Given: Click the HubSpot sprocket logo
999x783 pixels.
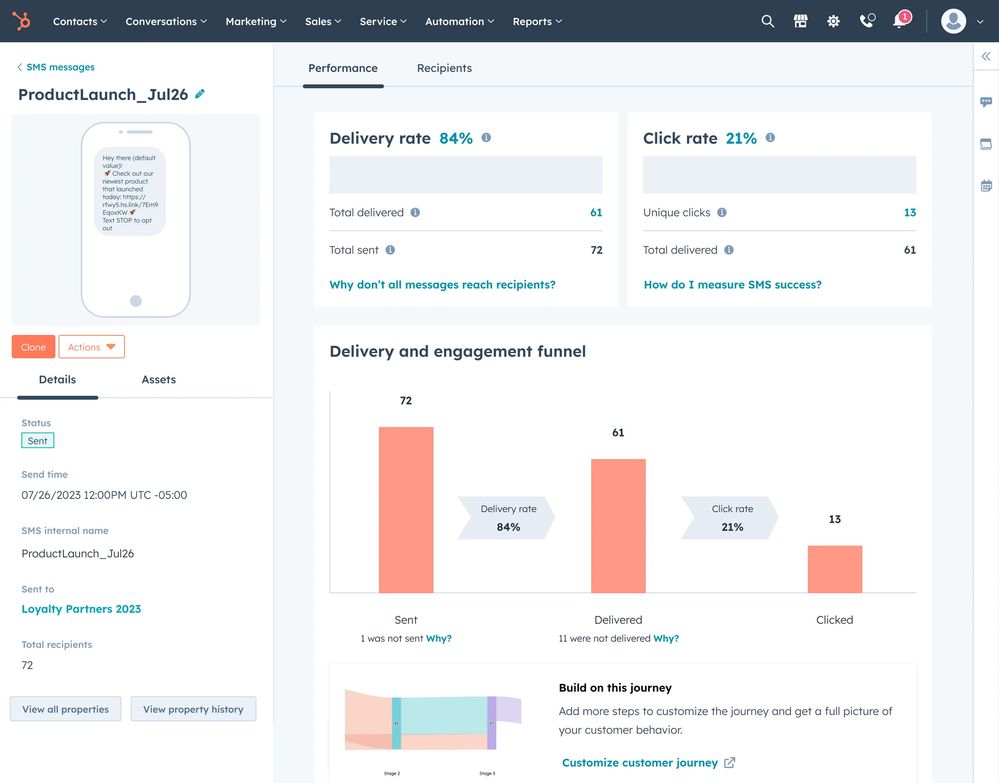Looking at the screenshot, I should pyautogui.click(x=21, y=20).
